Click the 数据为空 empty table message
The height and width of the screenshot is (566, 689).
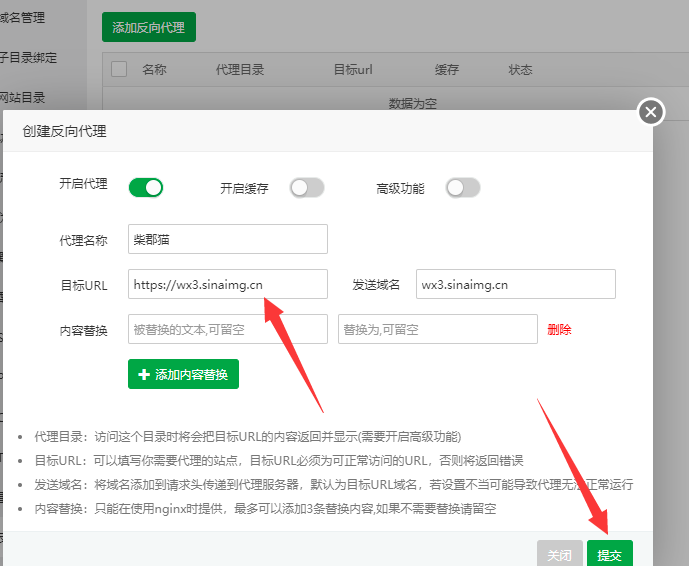point(412,103)
